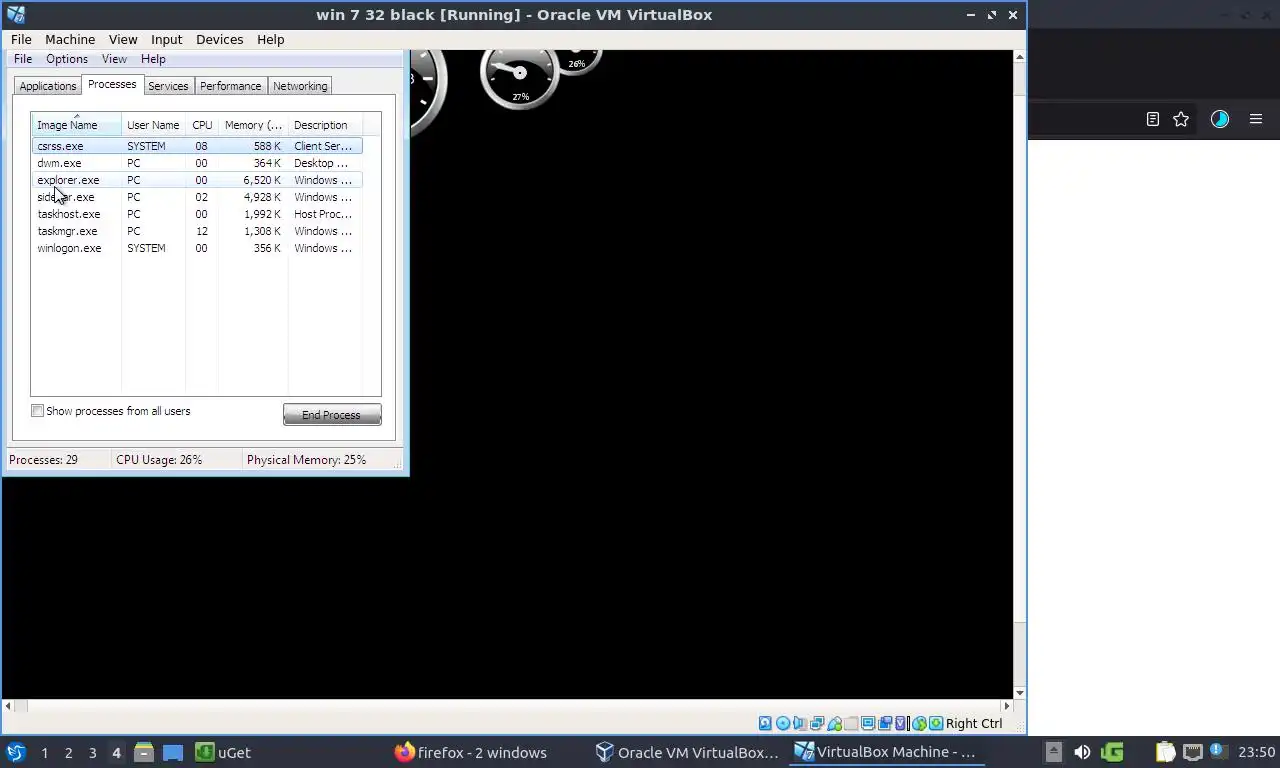Click the End Process button
The image size is (1280, 768).
[x=332, y=415]
